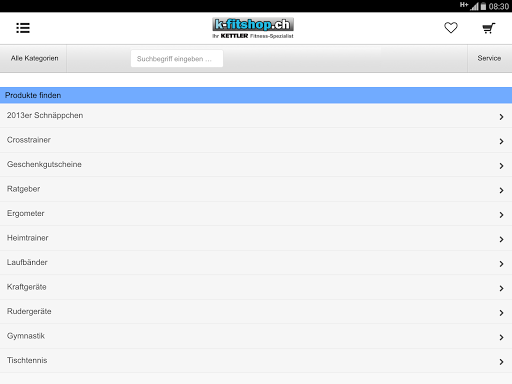Expand the Rudergeräte arrow
Screen dimensions: 512x384
coord(501,313)
